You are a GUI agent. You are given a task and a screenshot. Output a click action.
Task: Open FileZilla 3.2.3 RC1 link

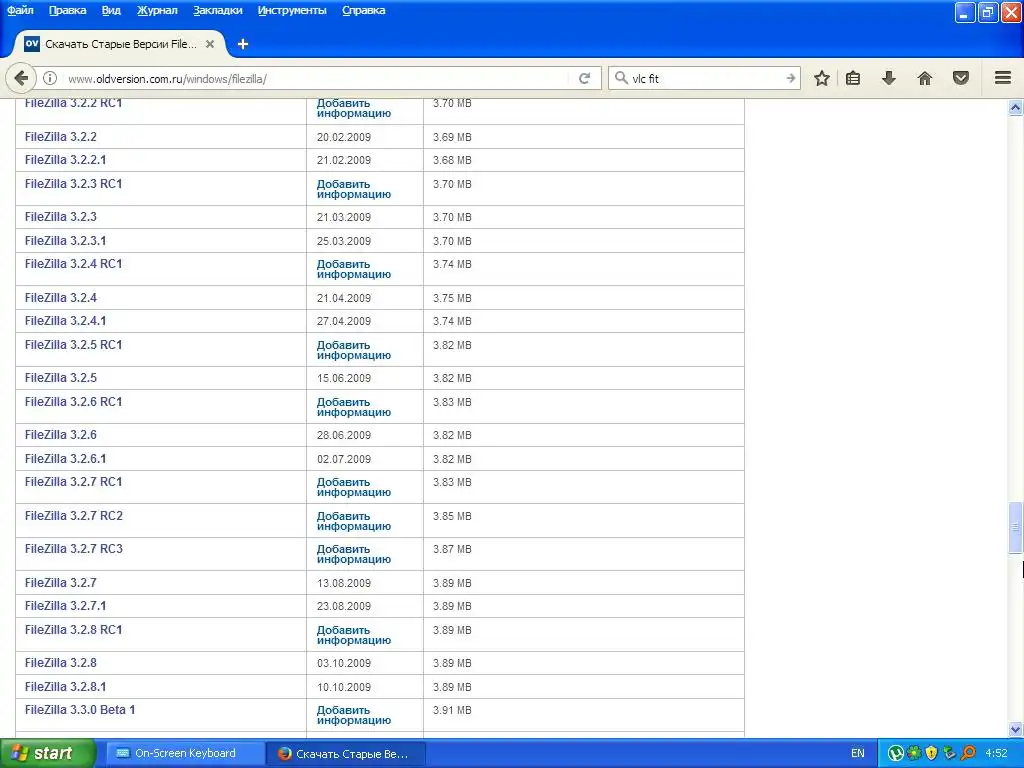click(x=73, y=184)
